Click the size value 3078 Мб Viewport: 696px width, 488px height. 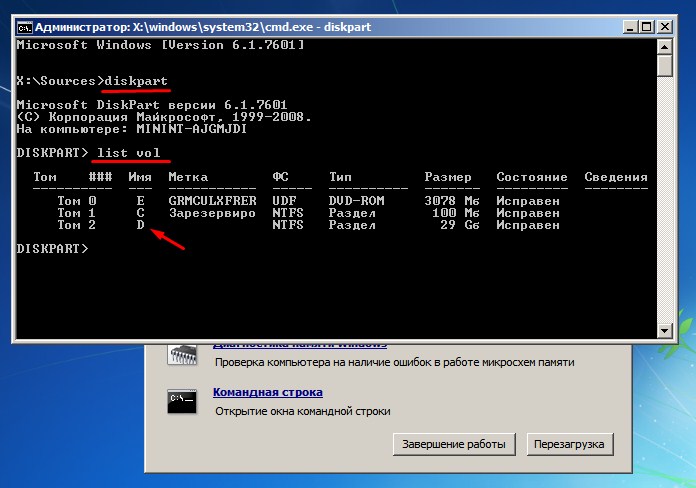click(452, 201)
